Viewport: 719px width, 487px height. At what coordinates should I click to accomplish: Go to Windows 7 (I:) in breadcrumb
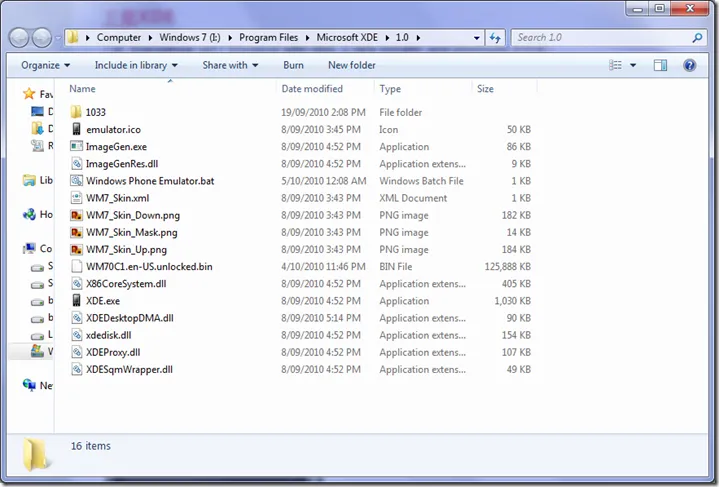190,38
